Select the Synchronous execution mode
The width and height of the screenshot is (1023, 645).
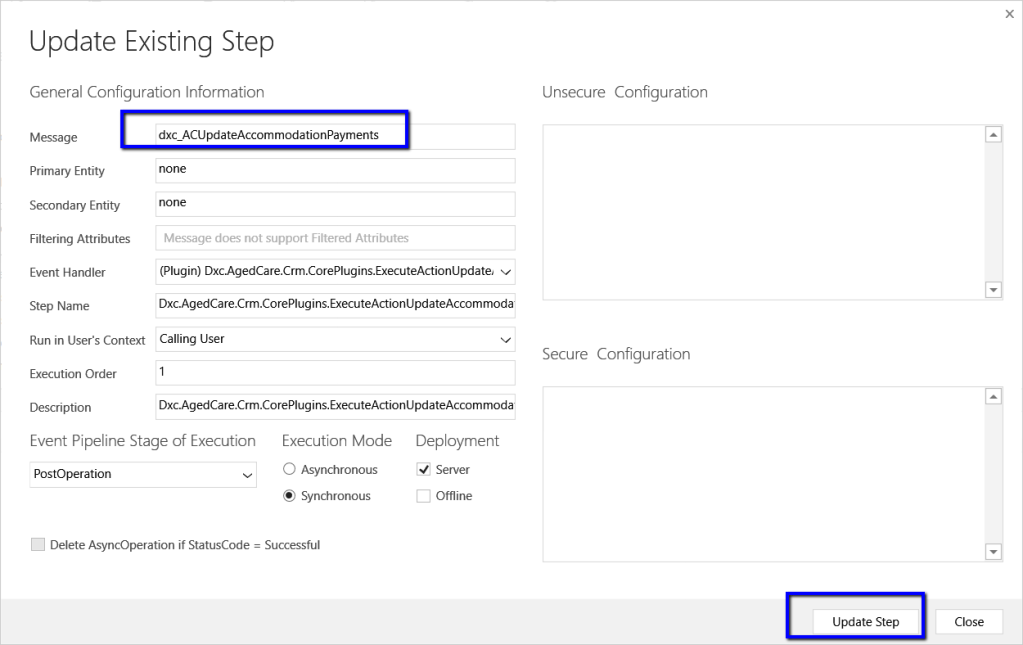[290, 496]
